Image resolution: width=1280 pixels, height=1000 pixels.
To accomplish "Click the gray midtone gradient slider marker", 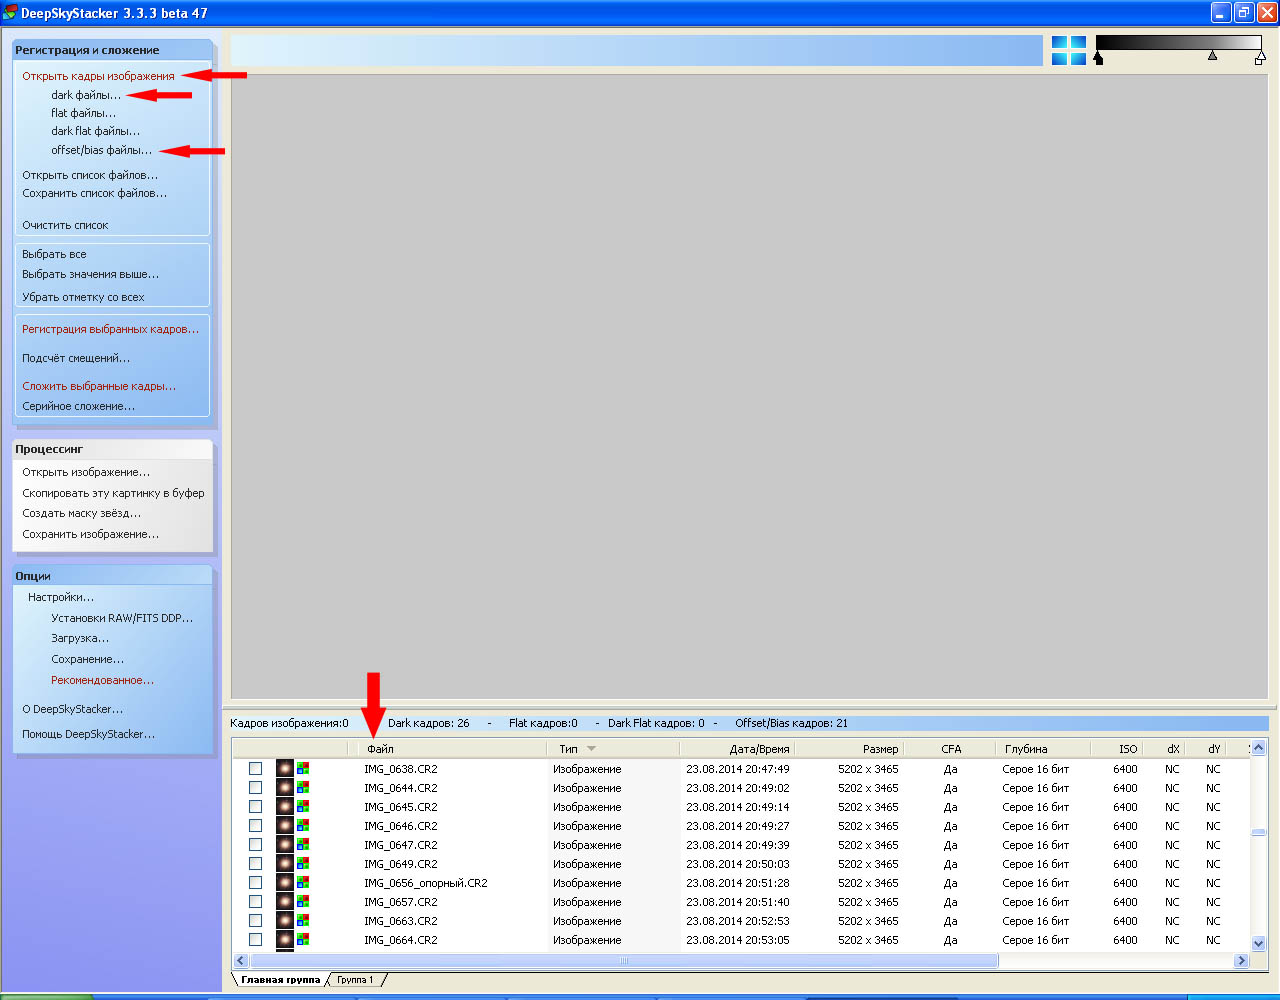I will [x=1212, y=57].
